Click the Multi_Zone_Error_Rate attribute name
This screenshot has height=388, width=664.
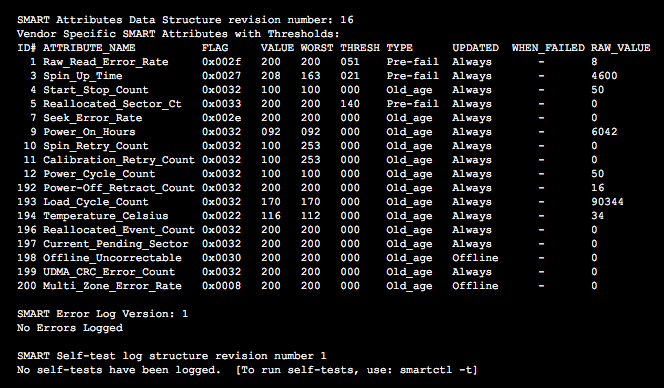tap(112, 285)
